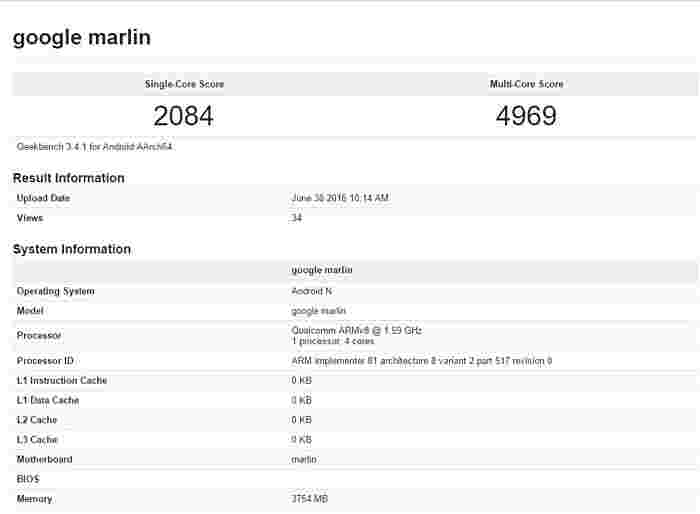Click the views count 34
The image size is (700, 514).
point(297,218)
